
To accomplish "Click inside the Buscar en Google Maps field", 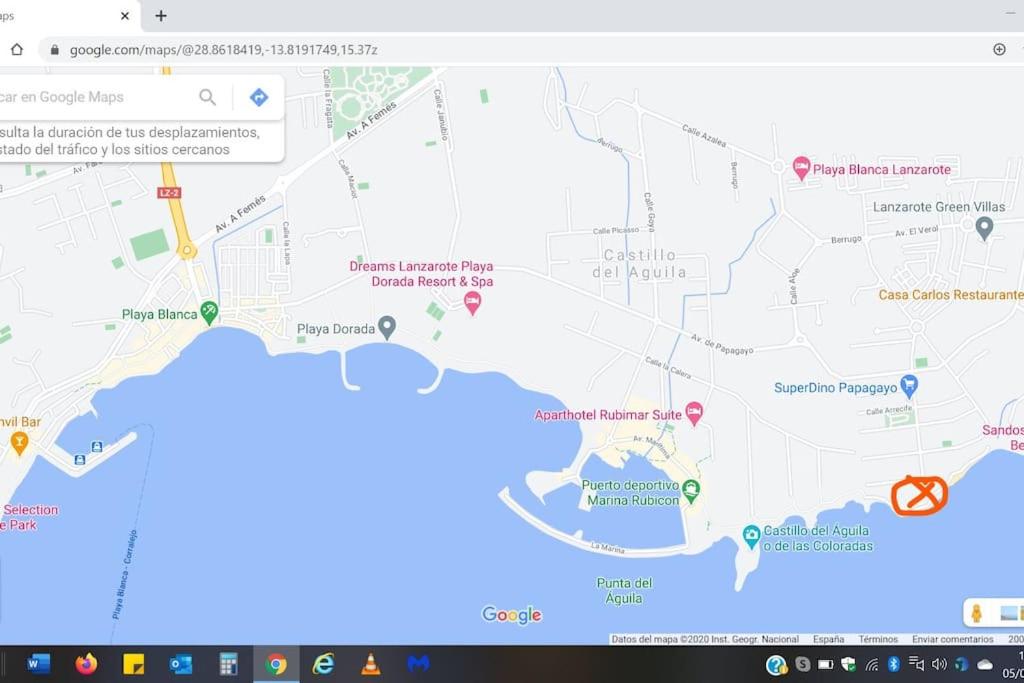I will [x=95, y=97].
